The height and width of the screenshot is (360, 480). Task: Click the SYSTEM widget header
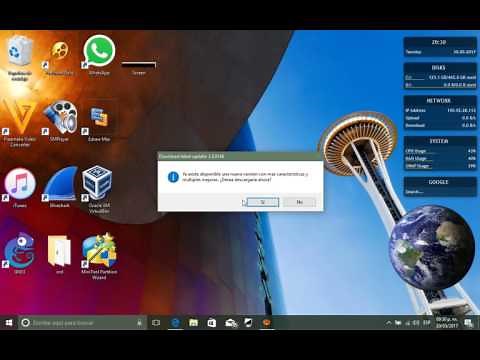click(x=439, y=141)
